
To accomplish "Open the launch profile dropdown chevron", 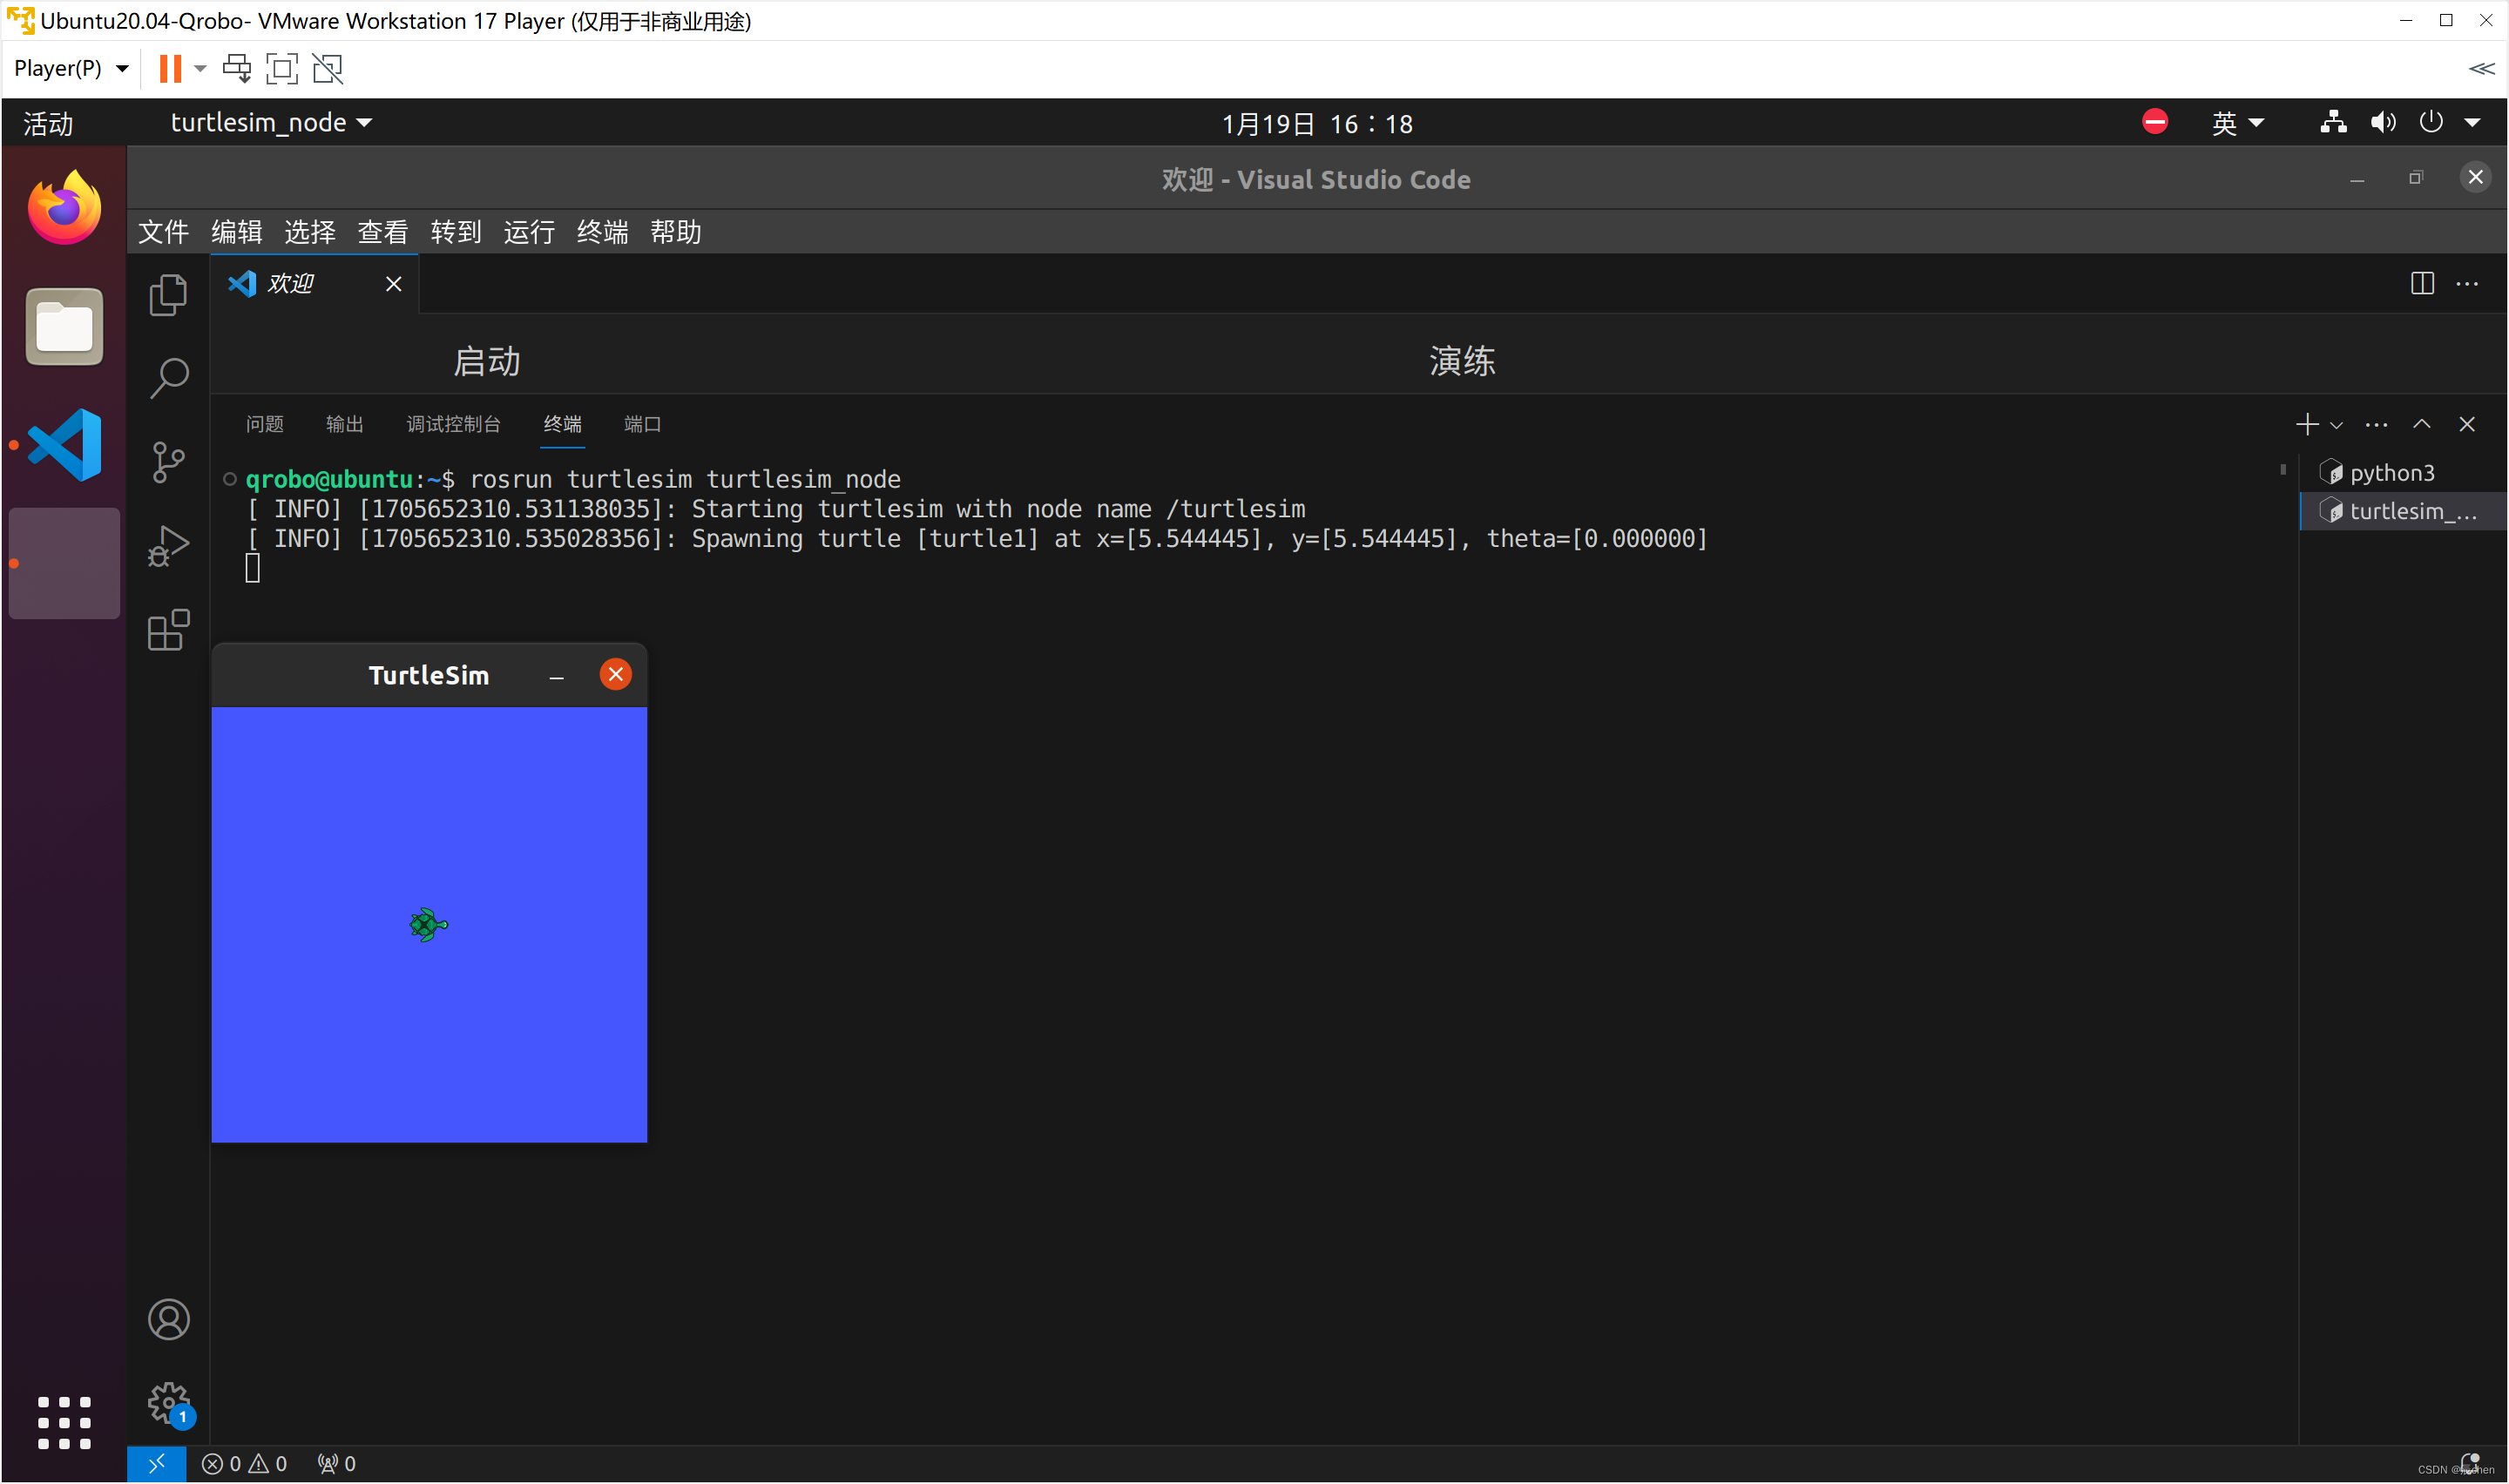I will pyautogui.click(x=2337, y=425).
